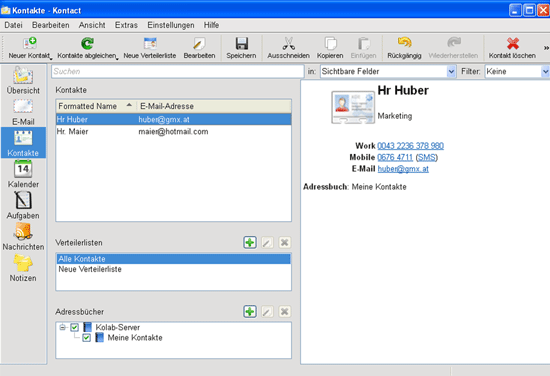Open the Übersicht sidebar view
The width and height of the screenshot is (550, 376).
23,81
